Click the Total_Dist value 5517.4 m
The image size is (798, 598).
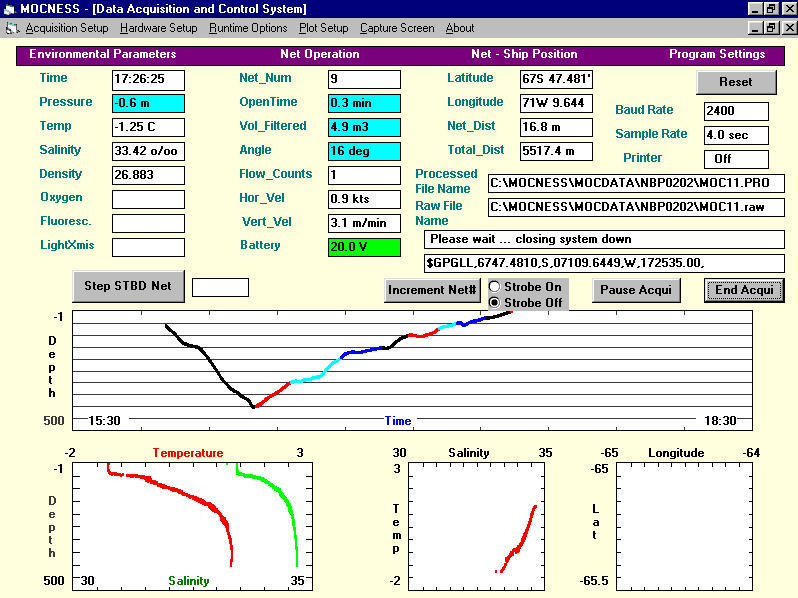(x=556, y=151)
